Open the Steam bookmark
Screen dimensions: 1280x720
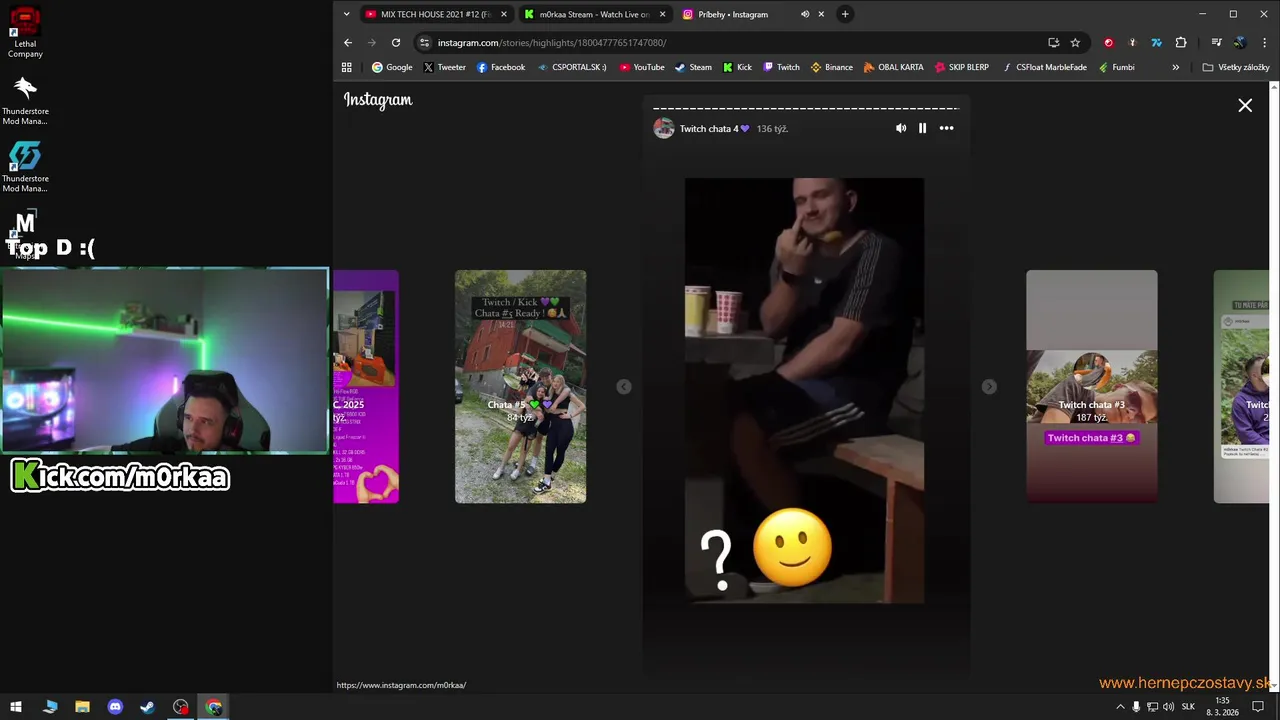click(693, 67)
